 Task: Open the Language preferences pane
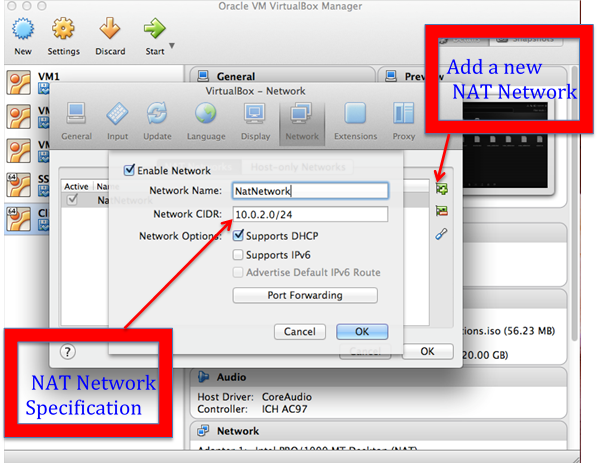[206, 114]
